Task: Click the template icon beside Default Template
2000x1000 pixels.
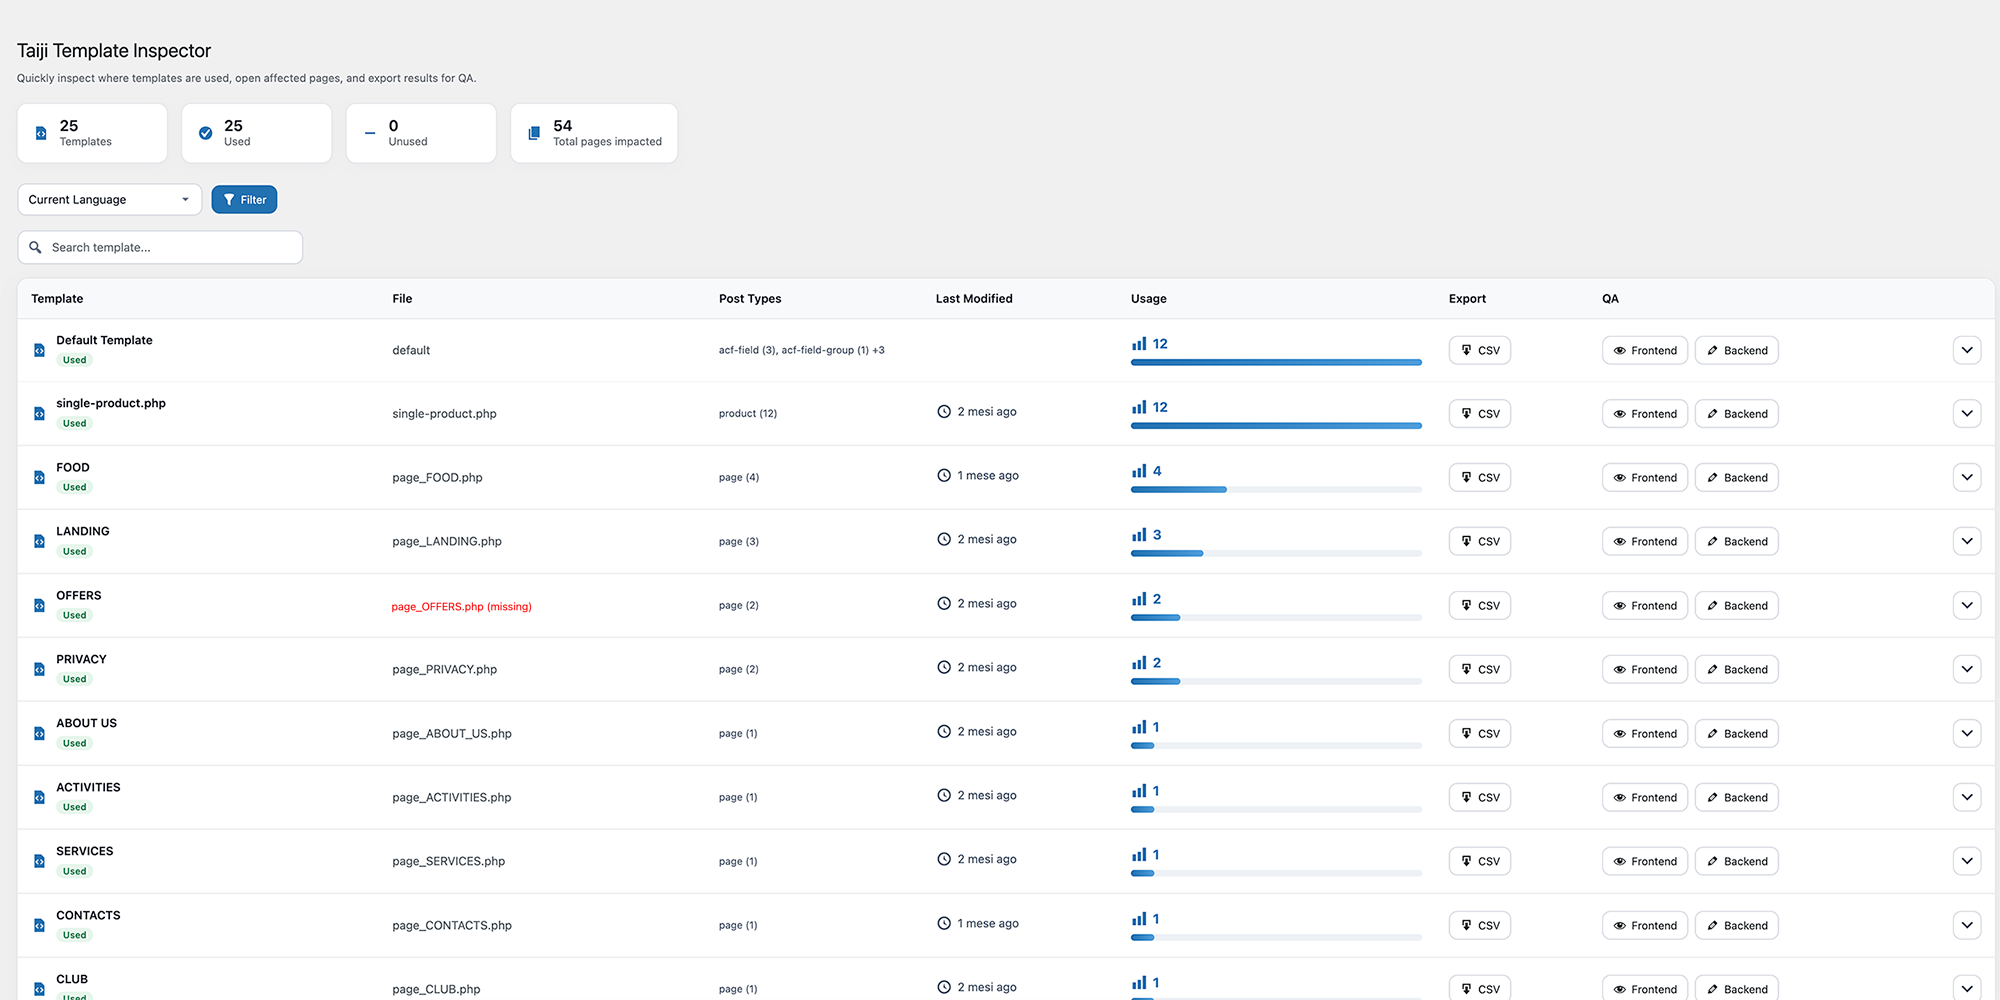Action: 39,350
